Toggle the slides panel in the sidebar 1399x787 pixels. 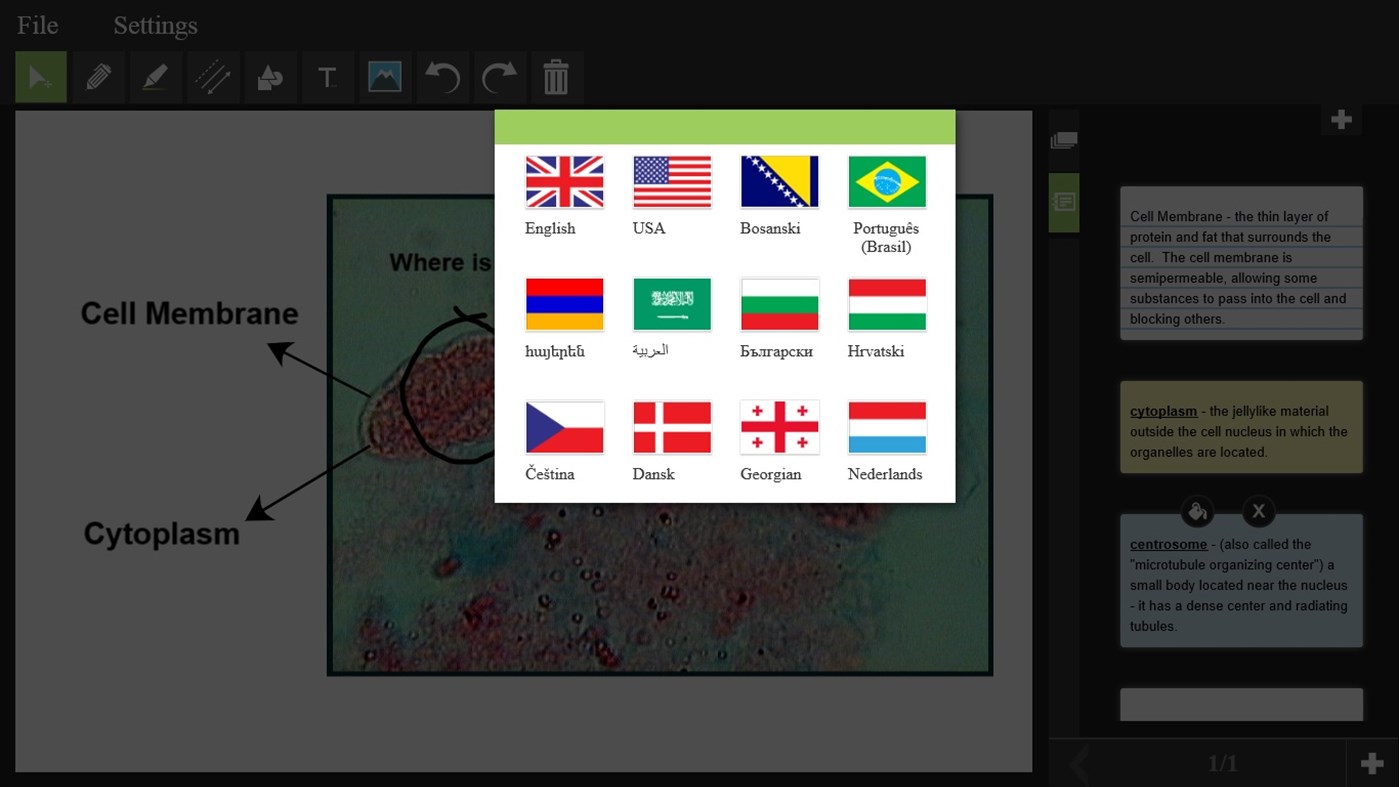tap(1063, 140)
